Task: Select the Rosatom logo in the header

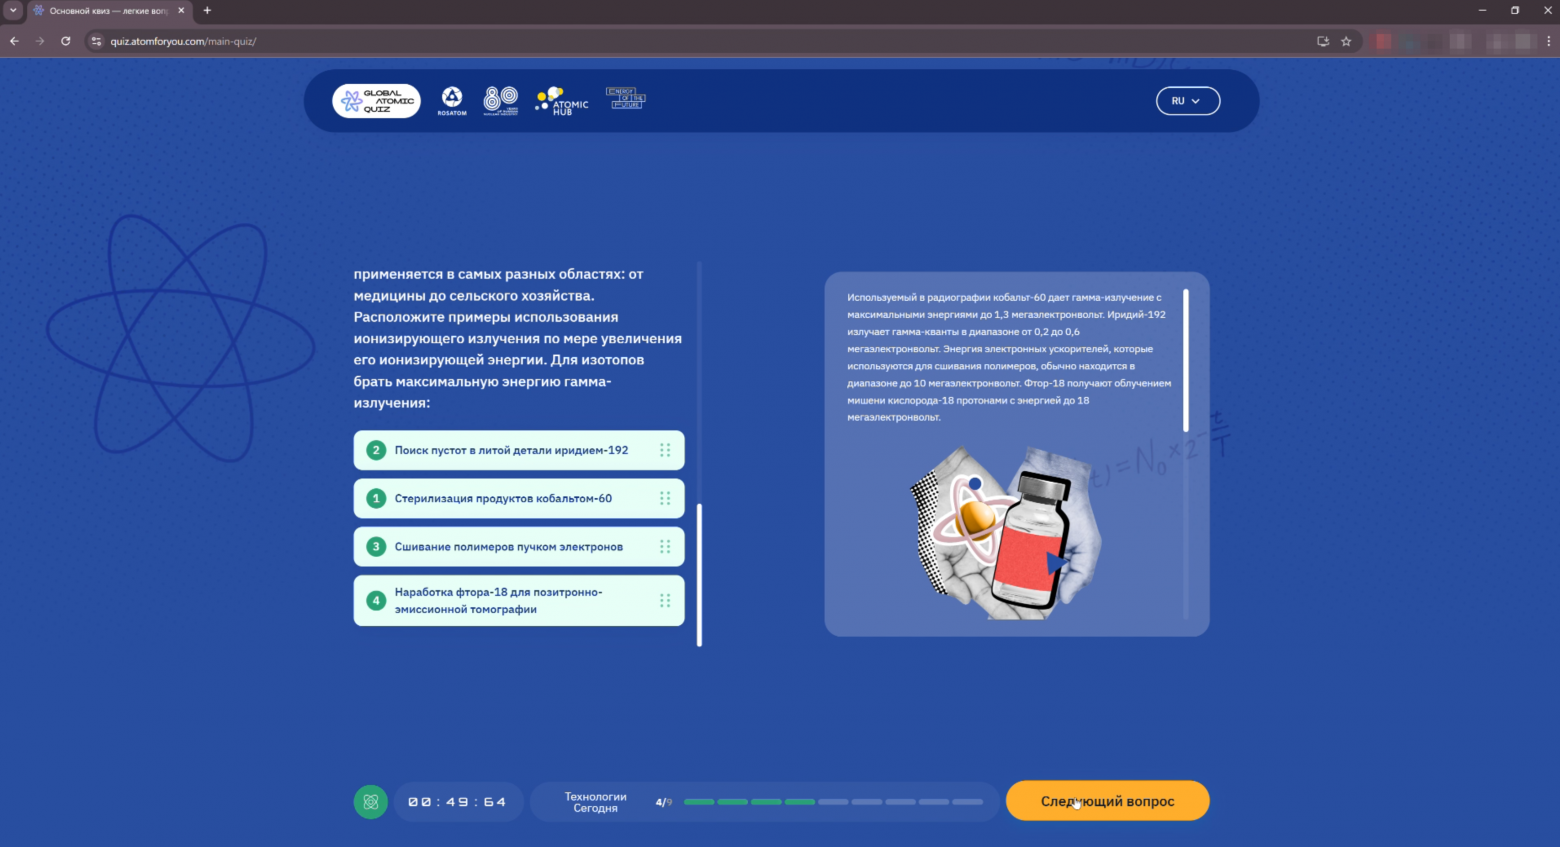Action: pyautogui.click(x=452, y=100)
